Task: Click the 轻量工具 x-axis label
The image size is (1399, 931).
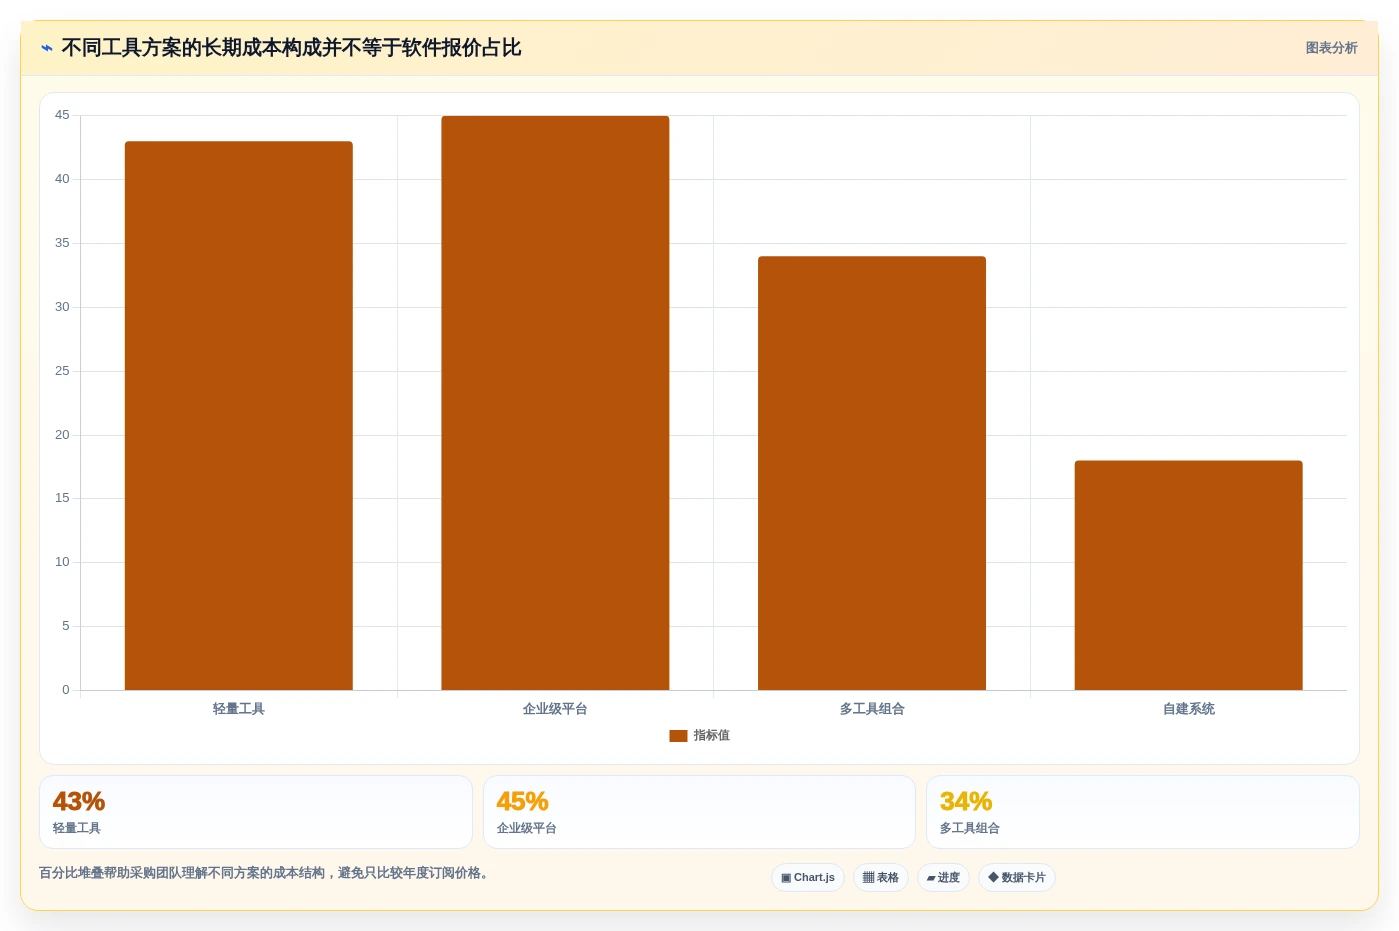Action: point(239,709)
